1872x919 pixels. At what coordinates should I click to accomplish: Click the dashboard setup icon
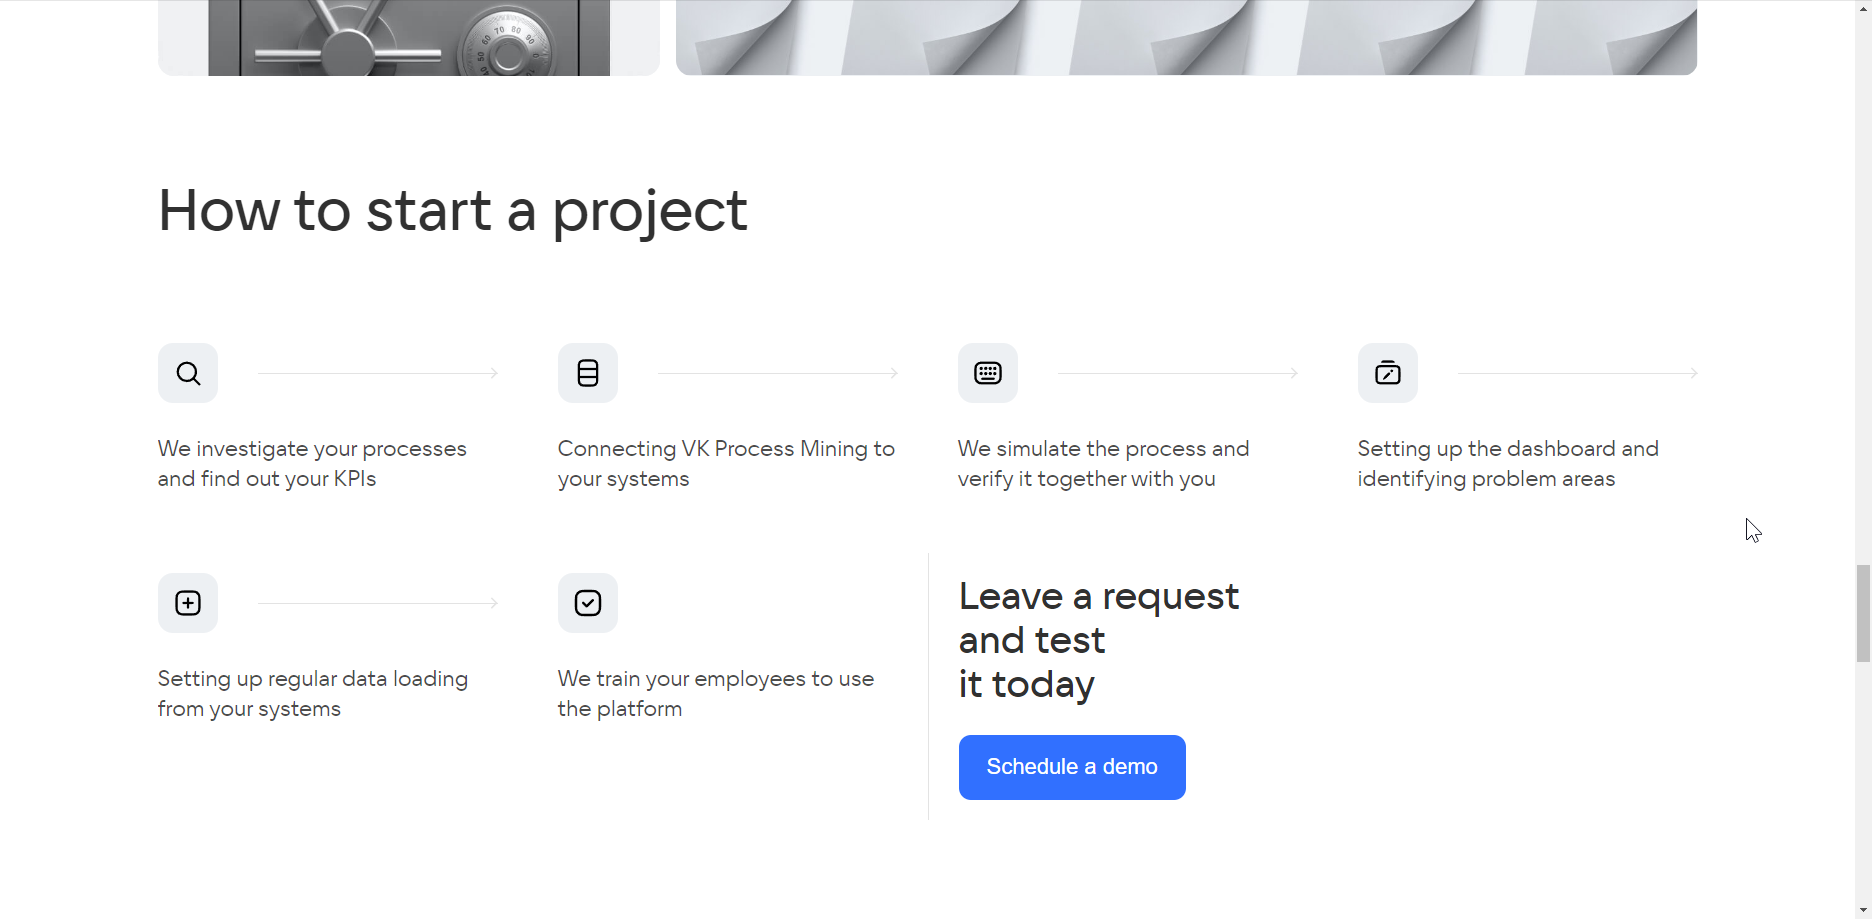[1388, 373]
